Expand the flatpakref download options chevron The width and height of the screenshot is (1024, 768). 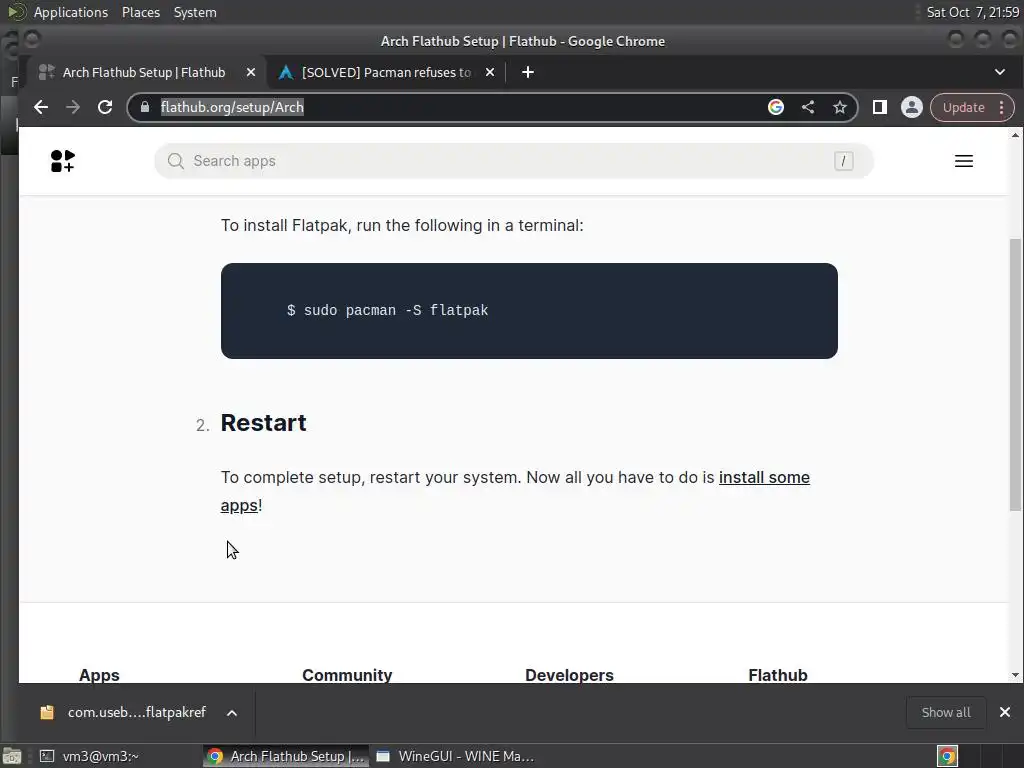pyautogui.click(x=232, y=712)
